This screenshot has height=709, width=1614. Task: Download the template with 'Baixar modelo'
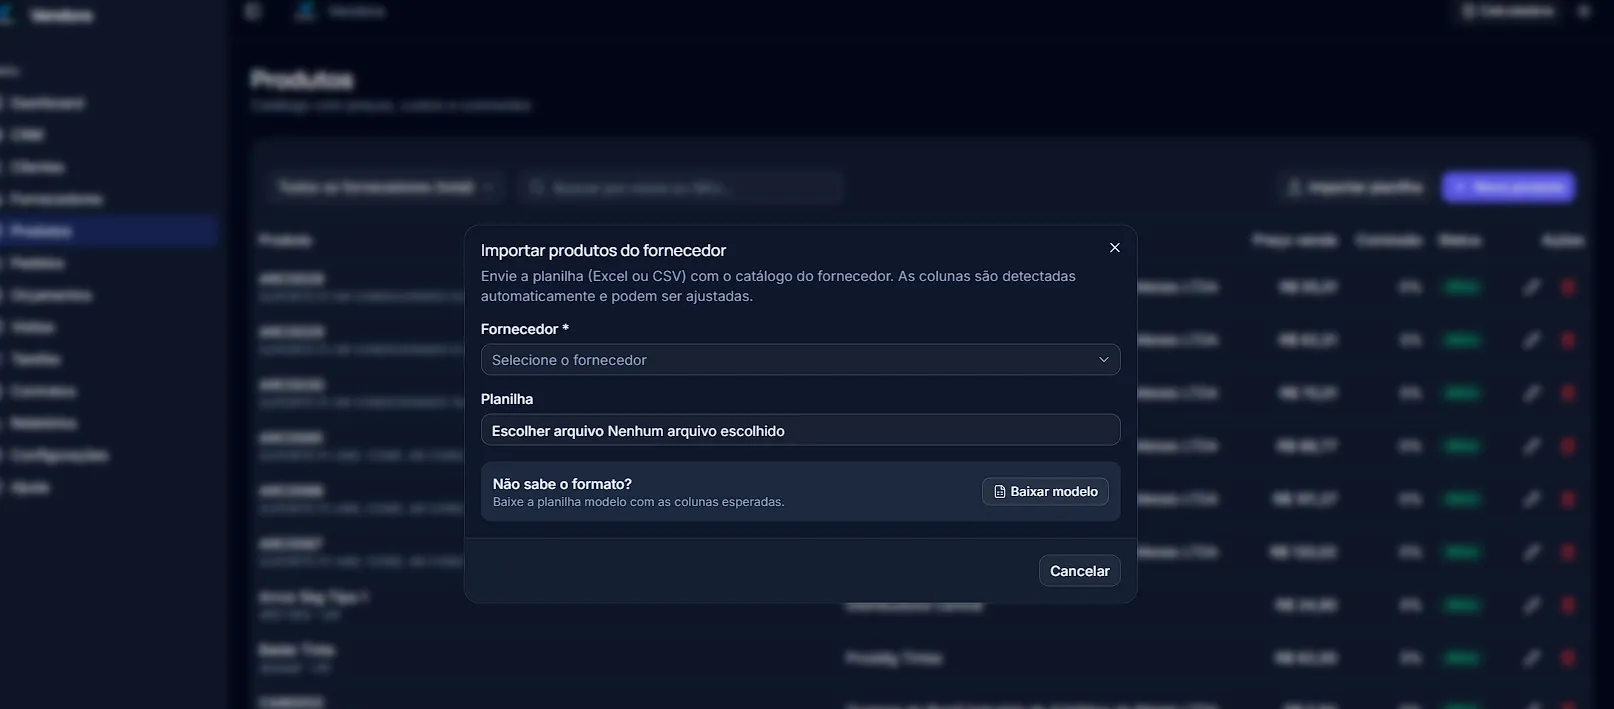tap(1045, 491)
